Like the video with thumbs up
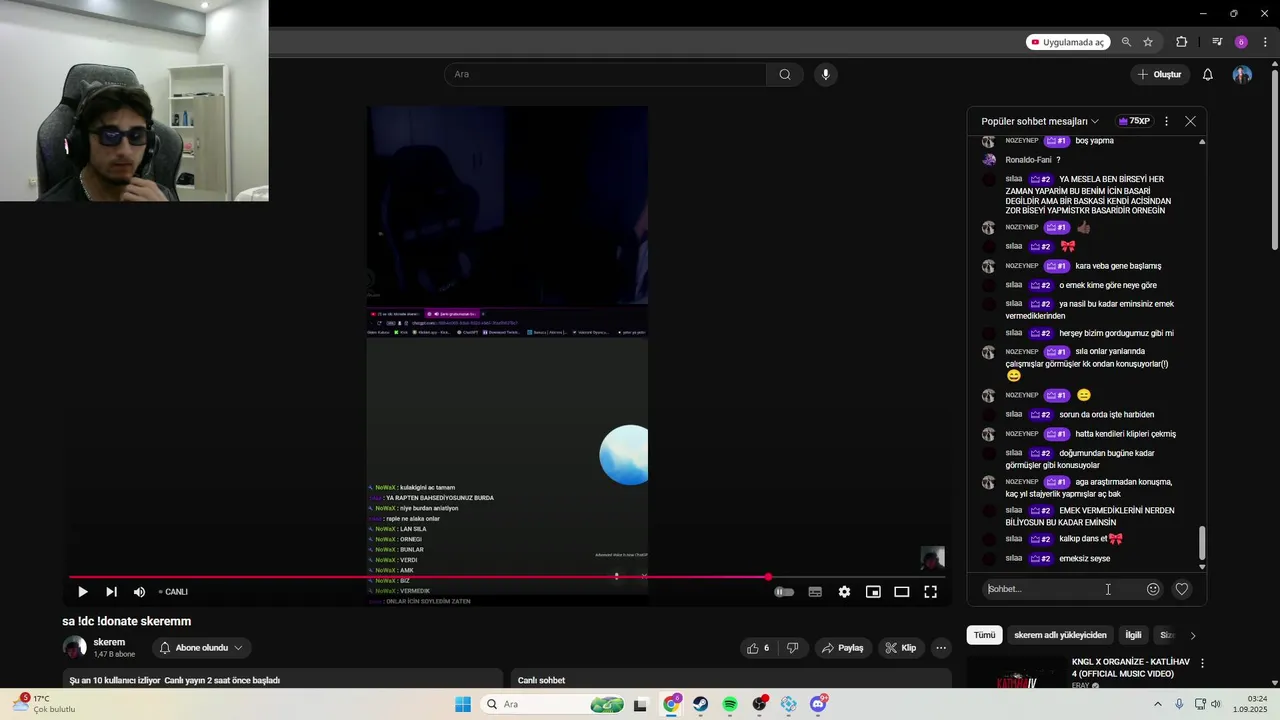Viewport: 1280px width, 720px height. point(758,648)
